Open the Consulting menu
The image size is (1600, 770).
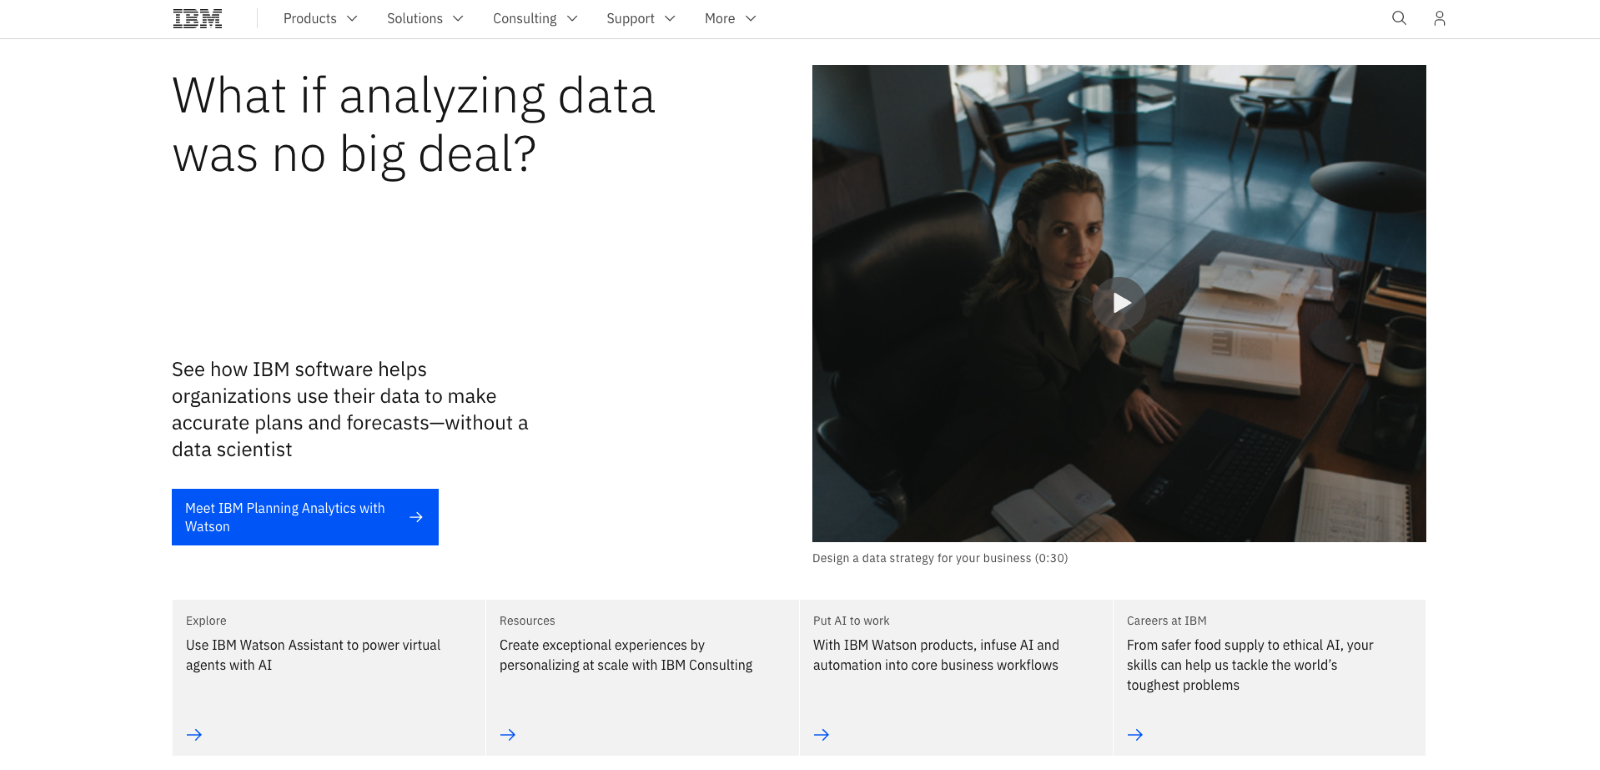(x=535, y=18)
